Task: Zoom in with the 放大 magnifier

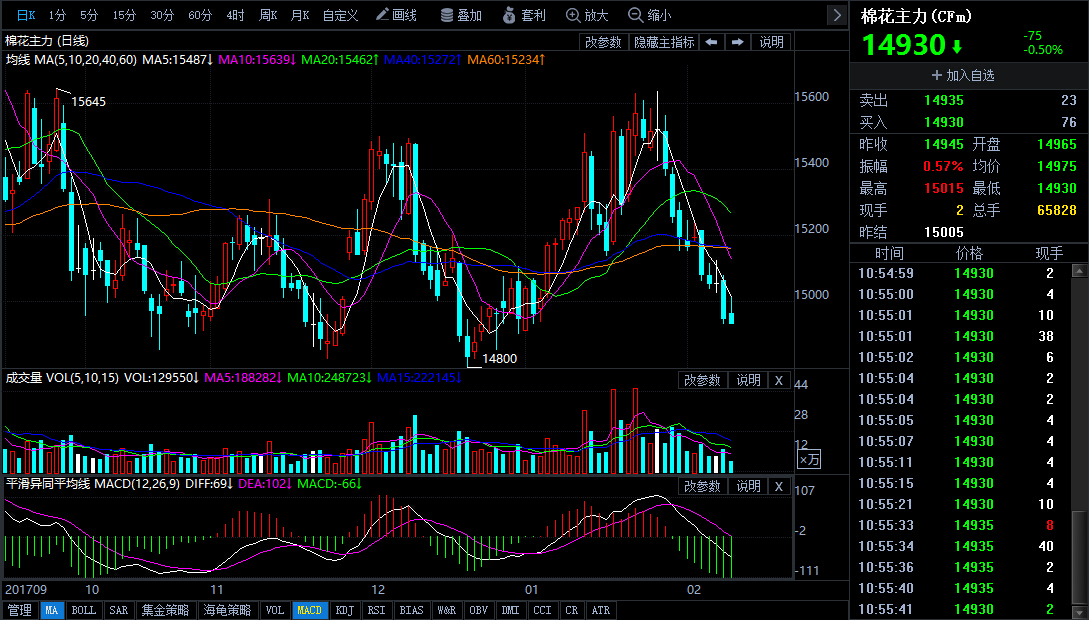Action: click(587, 15)
